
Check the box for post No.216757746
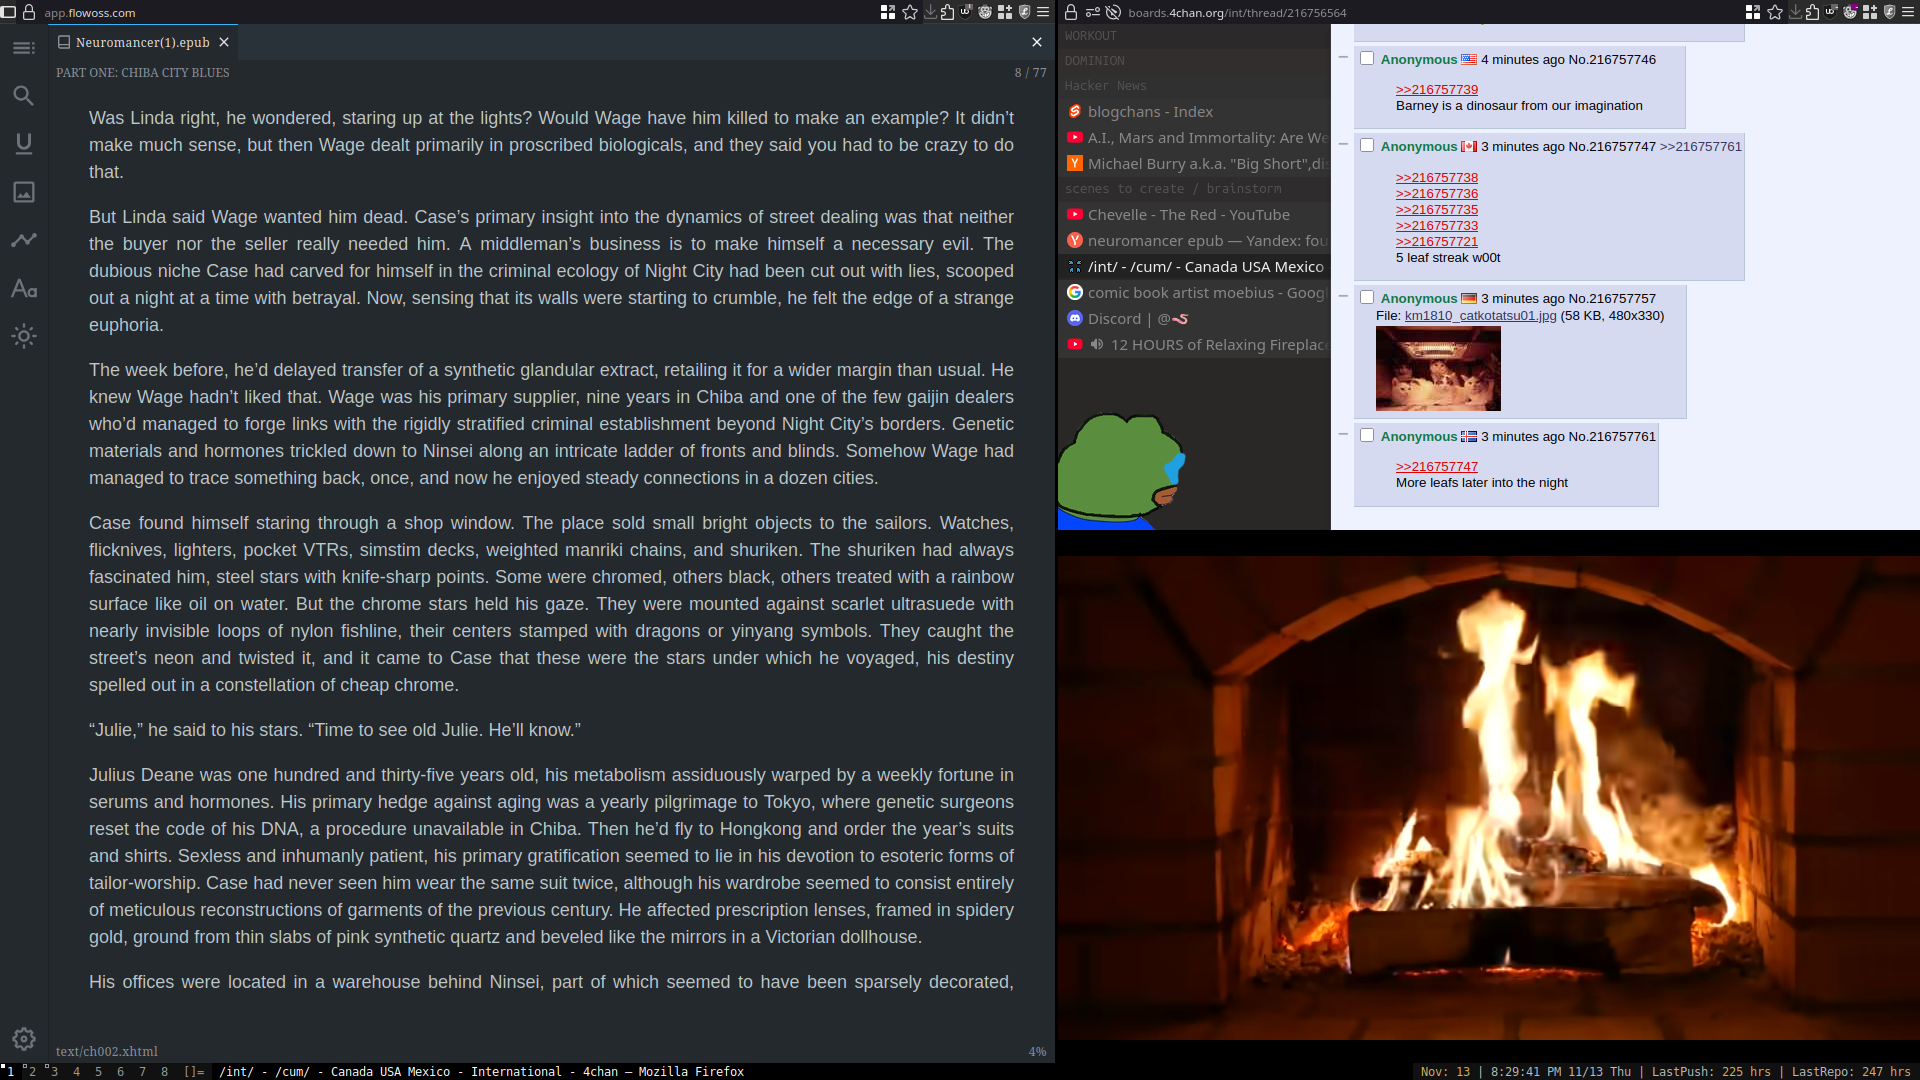click(1367, 59)
